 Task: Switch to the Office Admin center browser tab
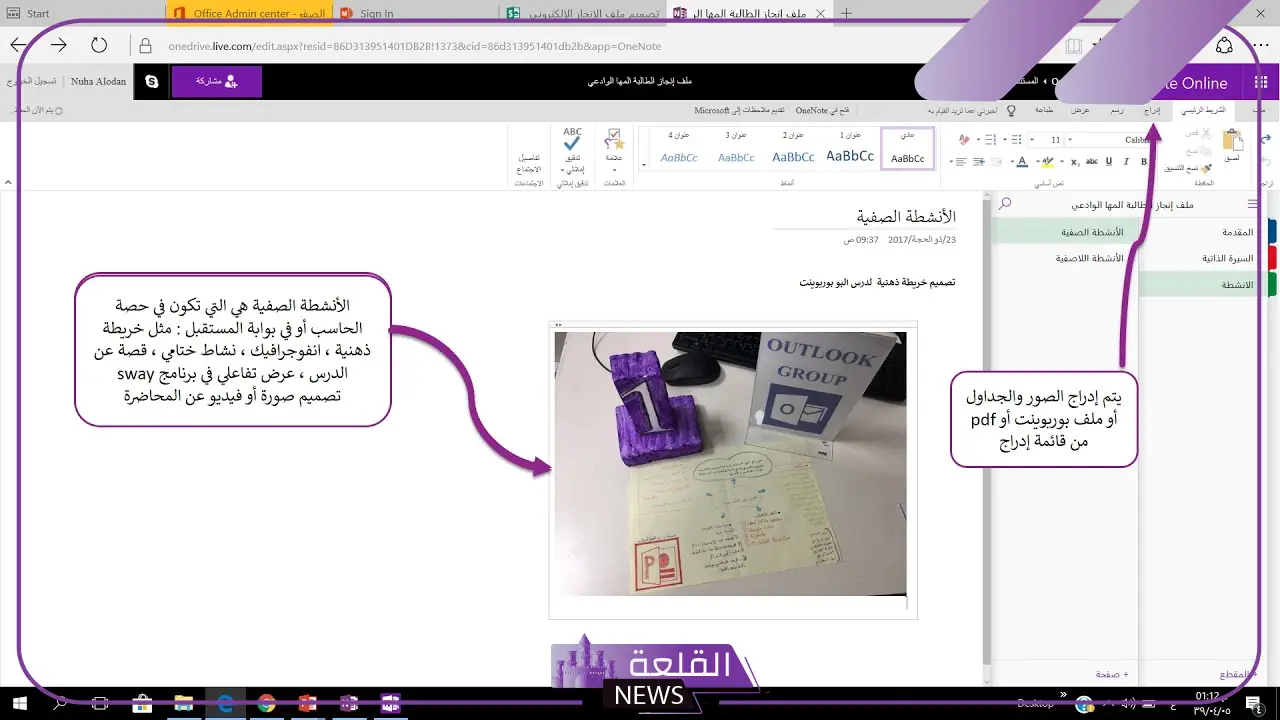point(249,13)
